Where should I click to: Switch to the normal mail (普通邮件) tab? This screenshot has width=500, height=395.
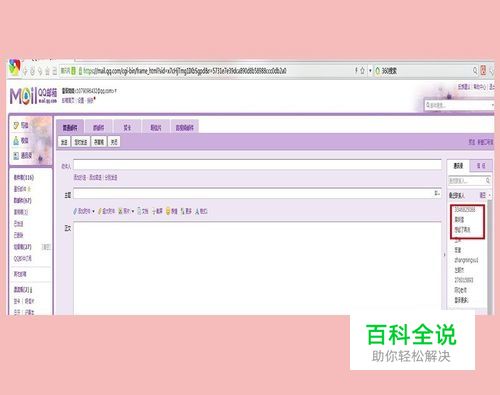(x=70, y=127)
